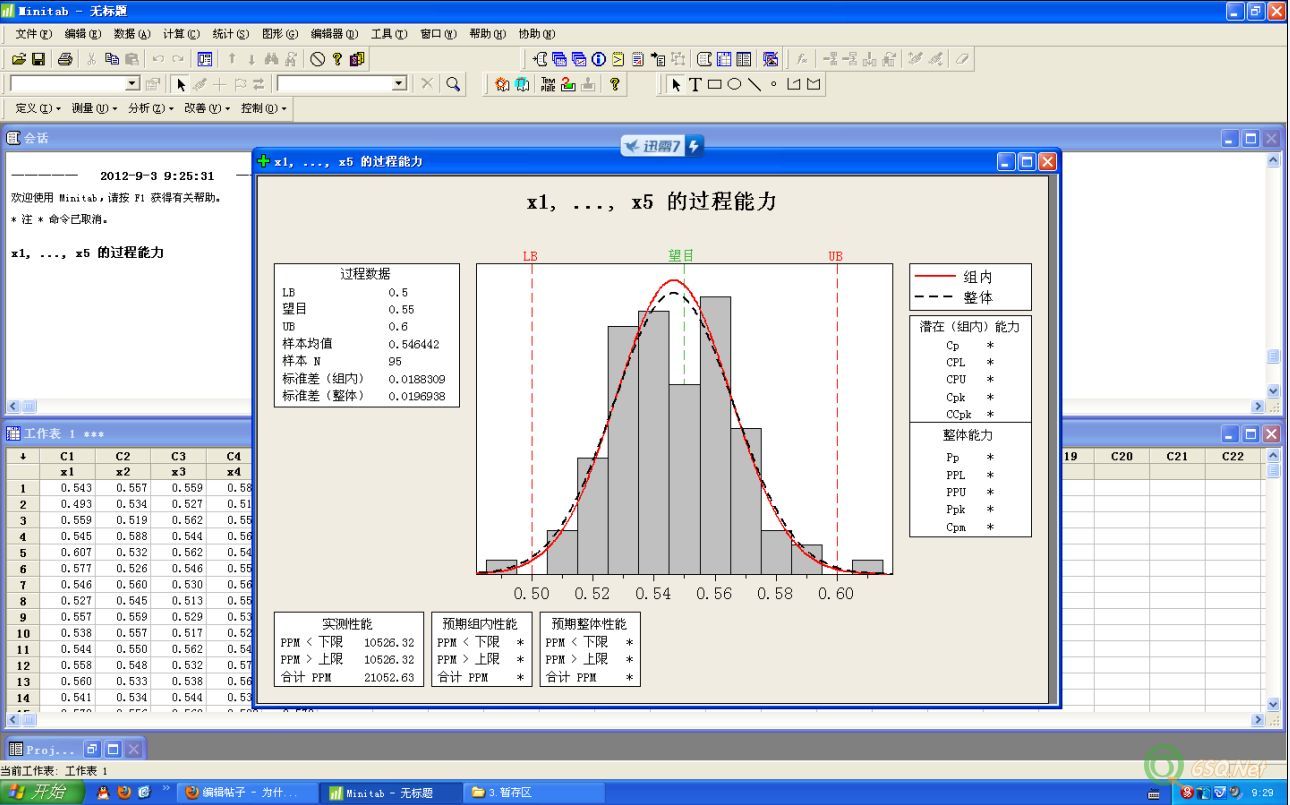1290x805 pixels.
Task: Click the graph title x1,...,x5 的过程能力
Action: coord(651,202)
